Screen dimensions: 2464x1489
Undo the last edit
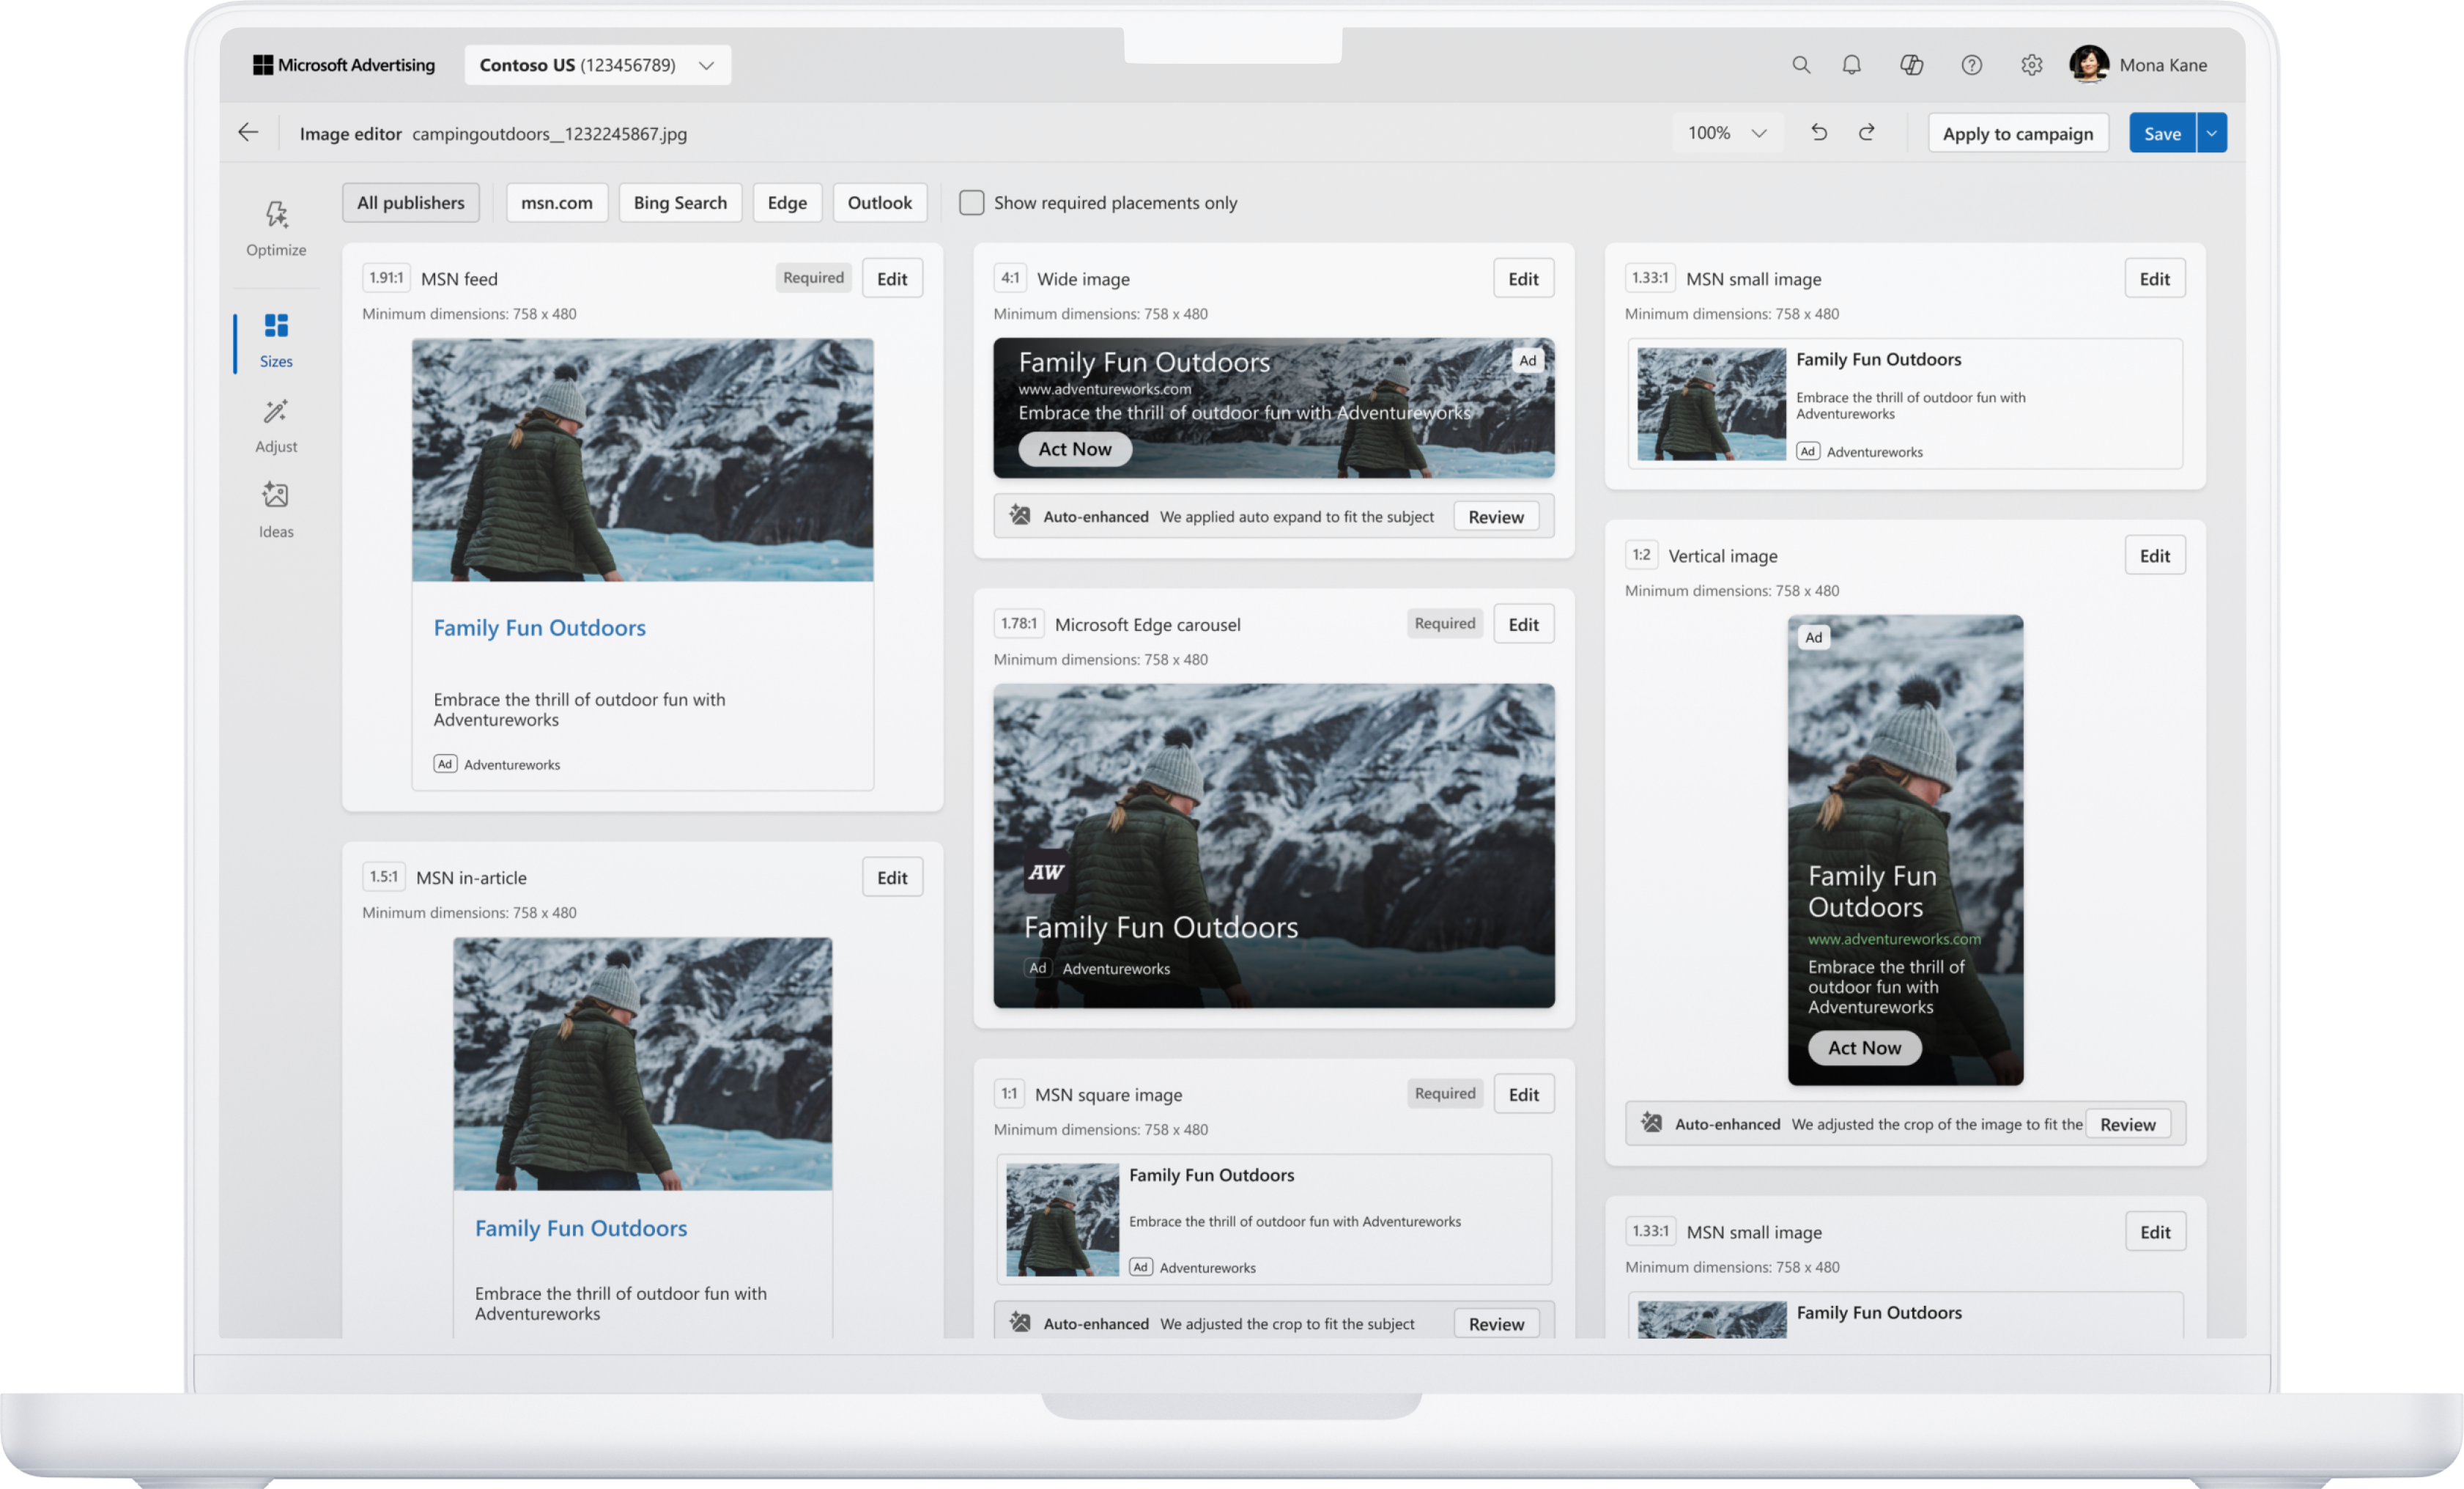1819,133
